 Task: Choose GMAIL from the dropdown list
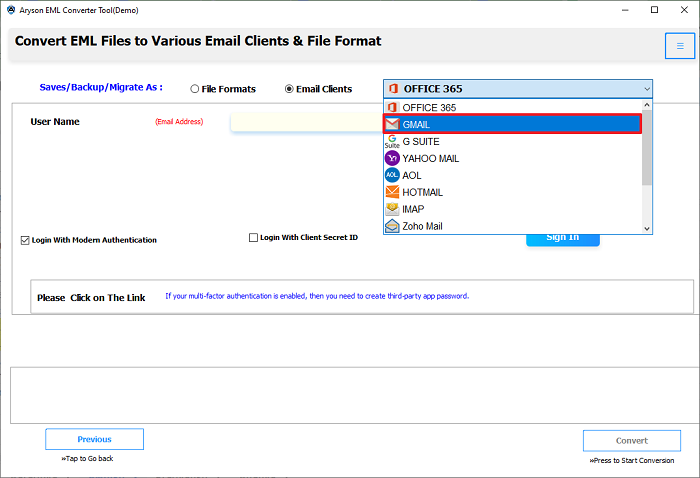512,124
